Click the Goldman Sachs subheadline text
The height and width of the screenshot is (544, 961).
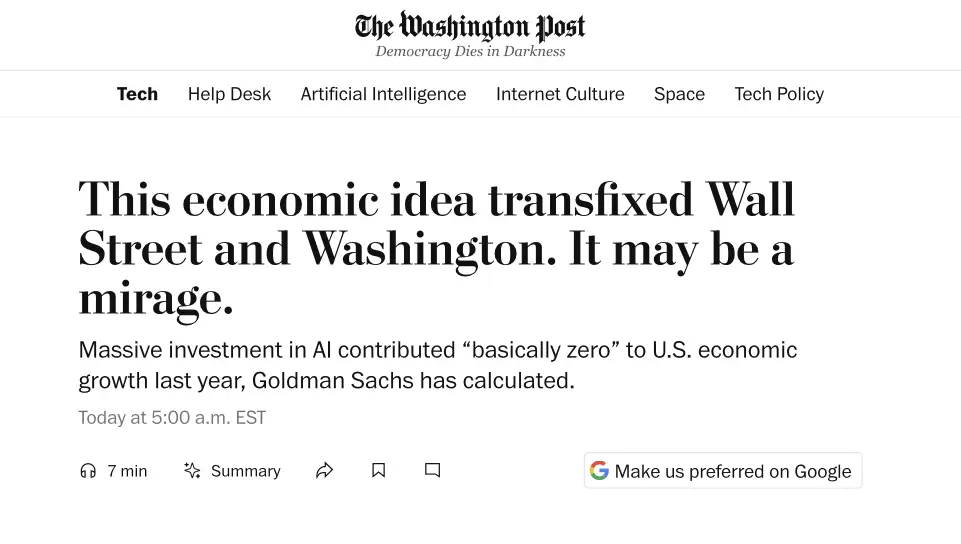(437, 365)
